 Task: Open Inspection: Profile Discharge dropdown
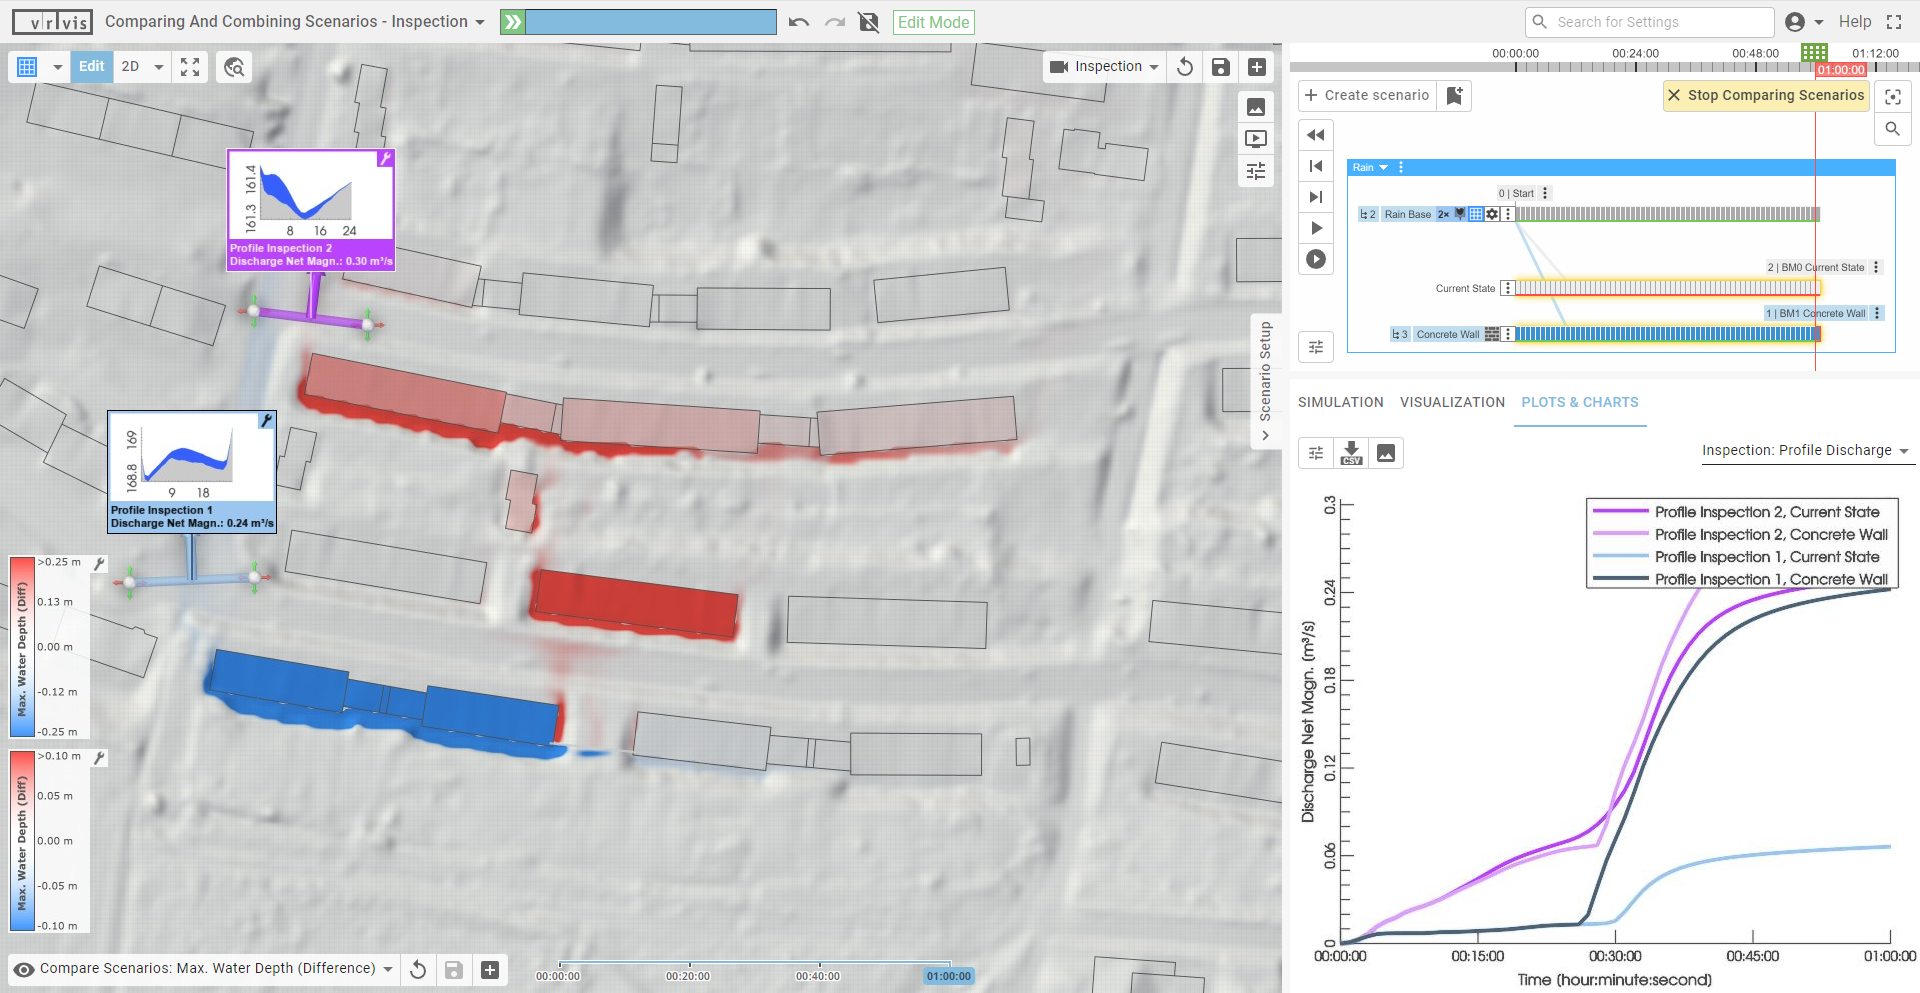(x=1805, y=451)
